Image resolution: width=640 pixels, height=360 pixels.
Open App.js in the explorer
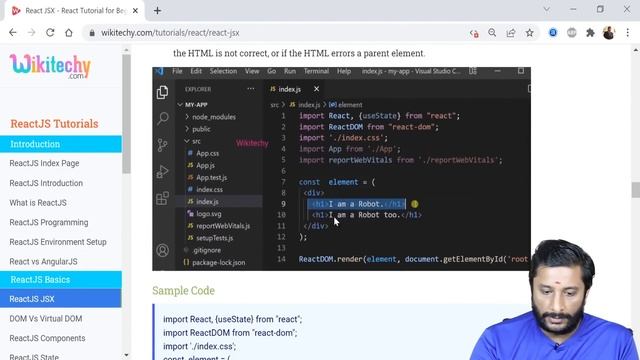201,165
